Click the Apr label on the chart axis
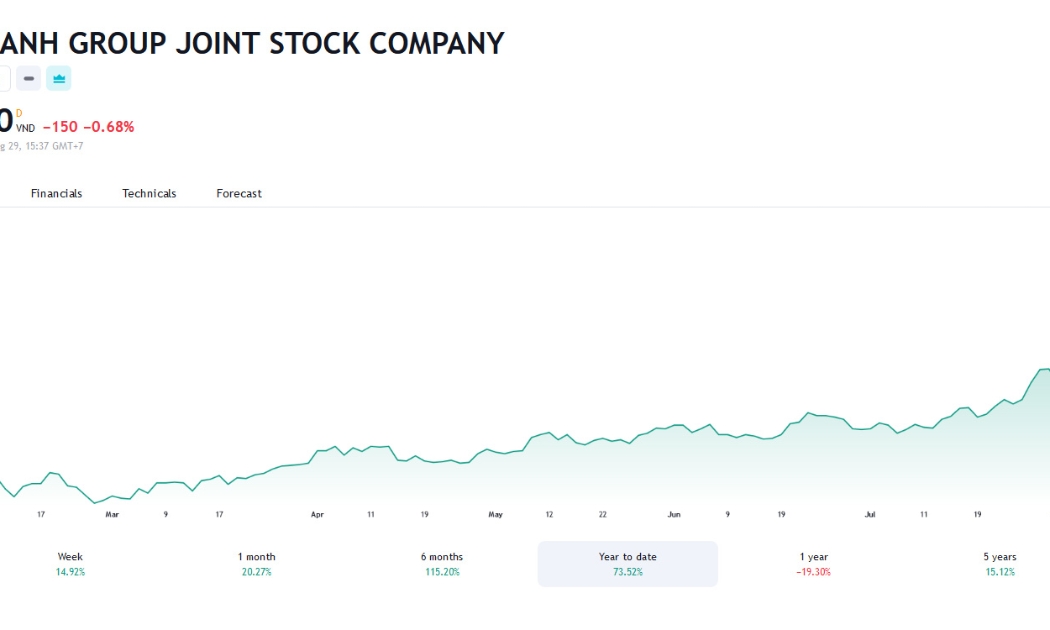This screenshot has width=1050, height=630. [317, 514]
